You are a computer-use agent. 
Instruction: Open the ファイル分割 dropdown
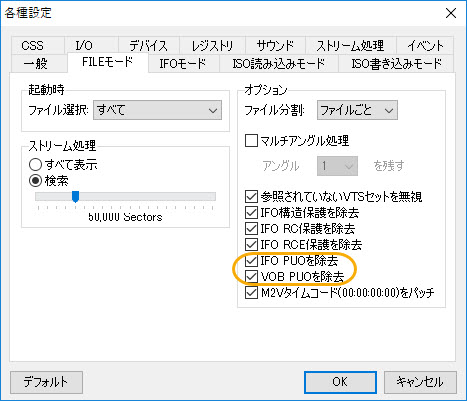[357, 110]
